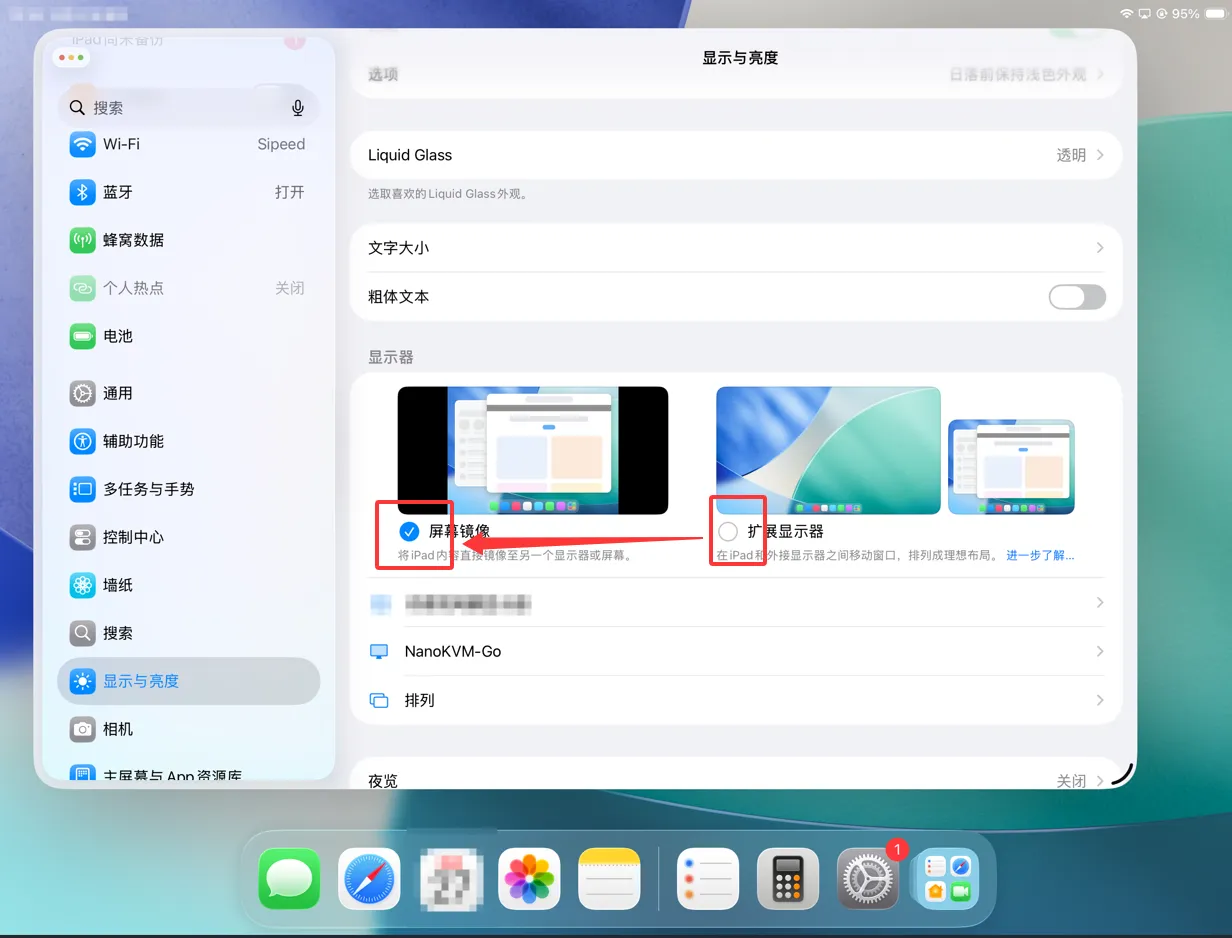The width and height of the screenshot is (1232, 938).
Task: Tap the Wi-Fi status icon in status bar
Action: pyautogui.click(x=1127, y=14)
